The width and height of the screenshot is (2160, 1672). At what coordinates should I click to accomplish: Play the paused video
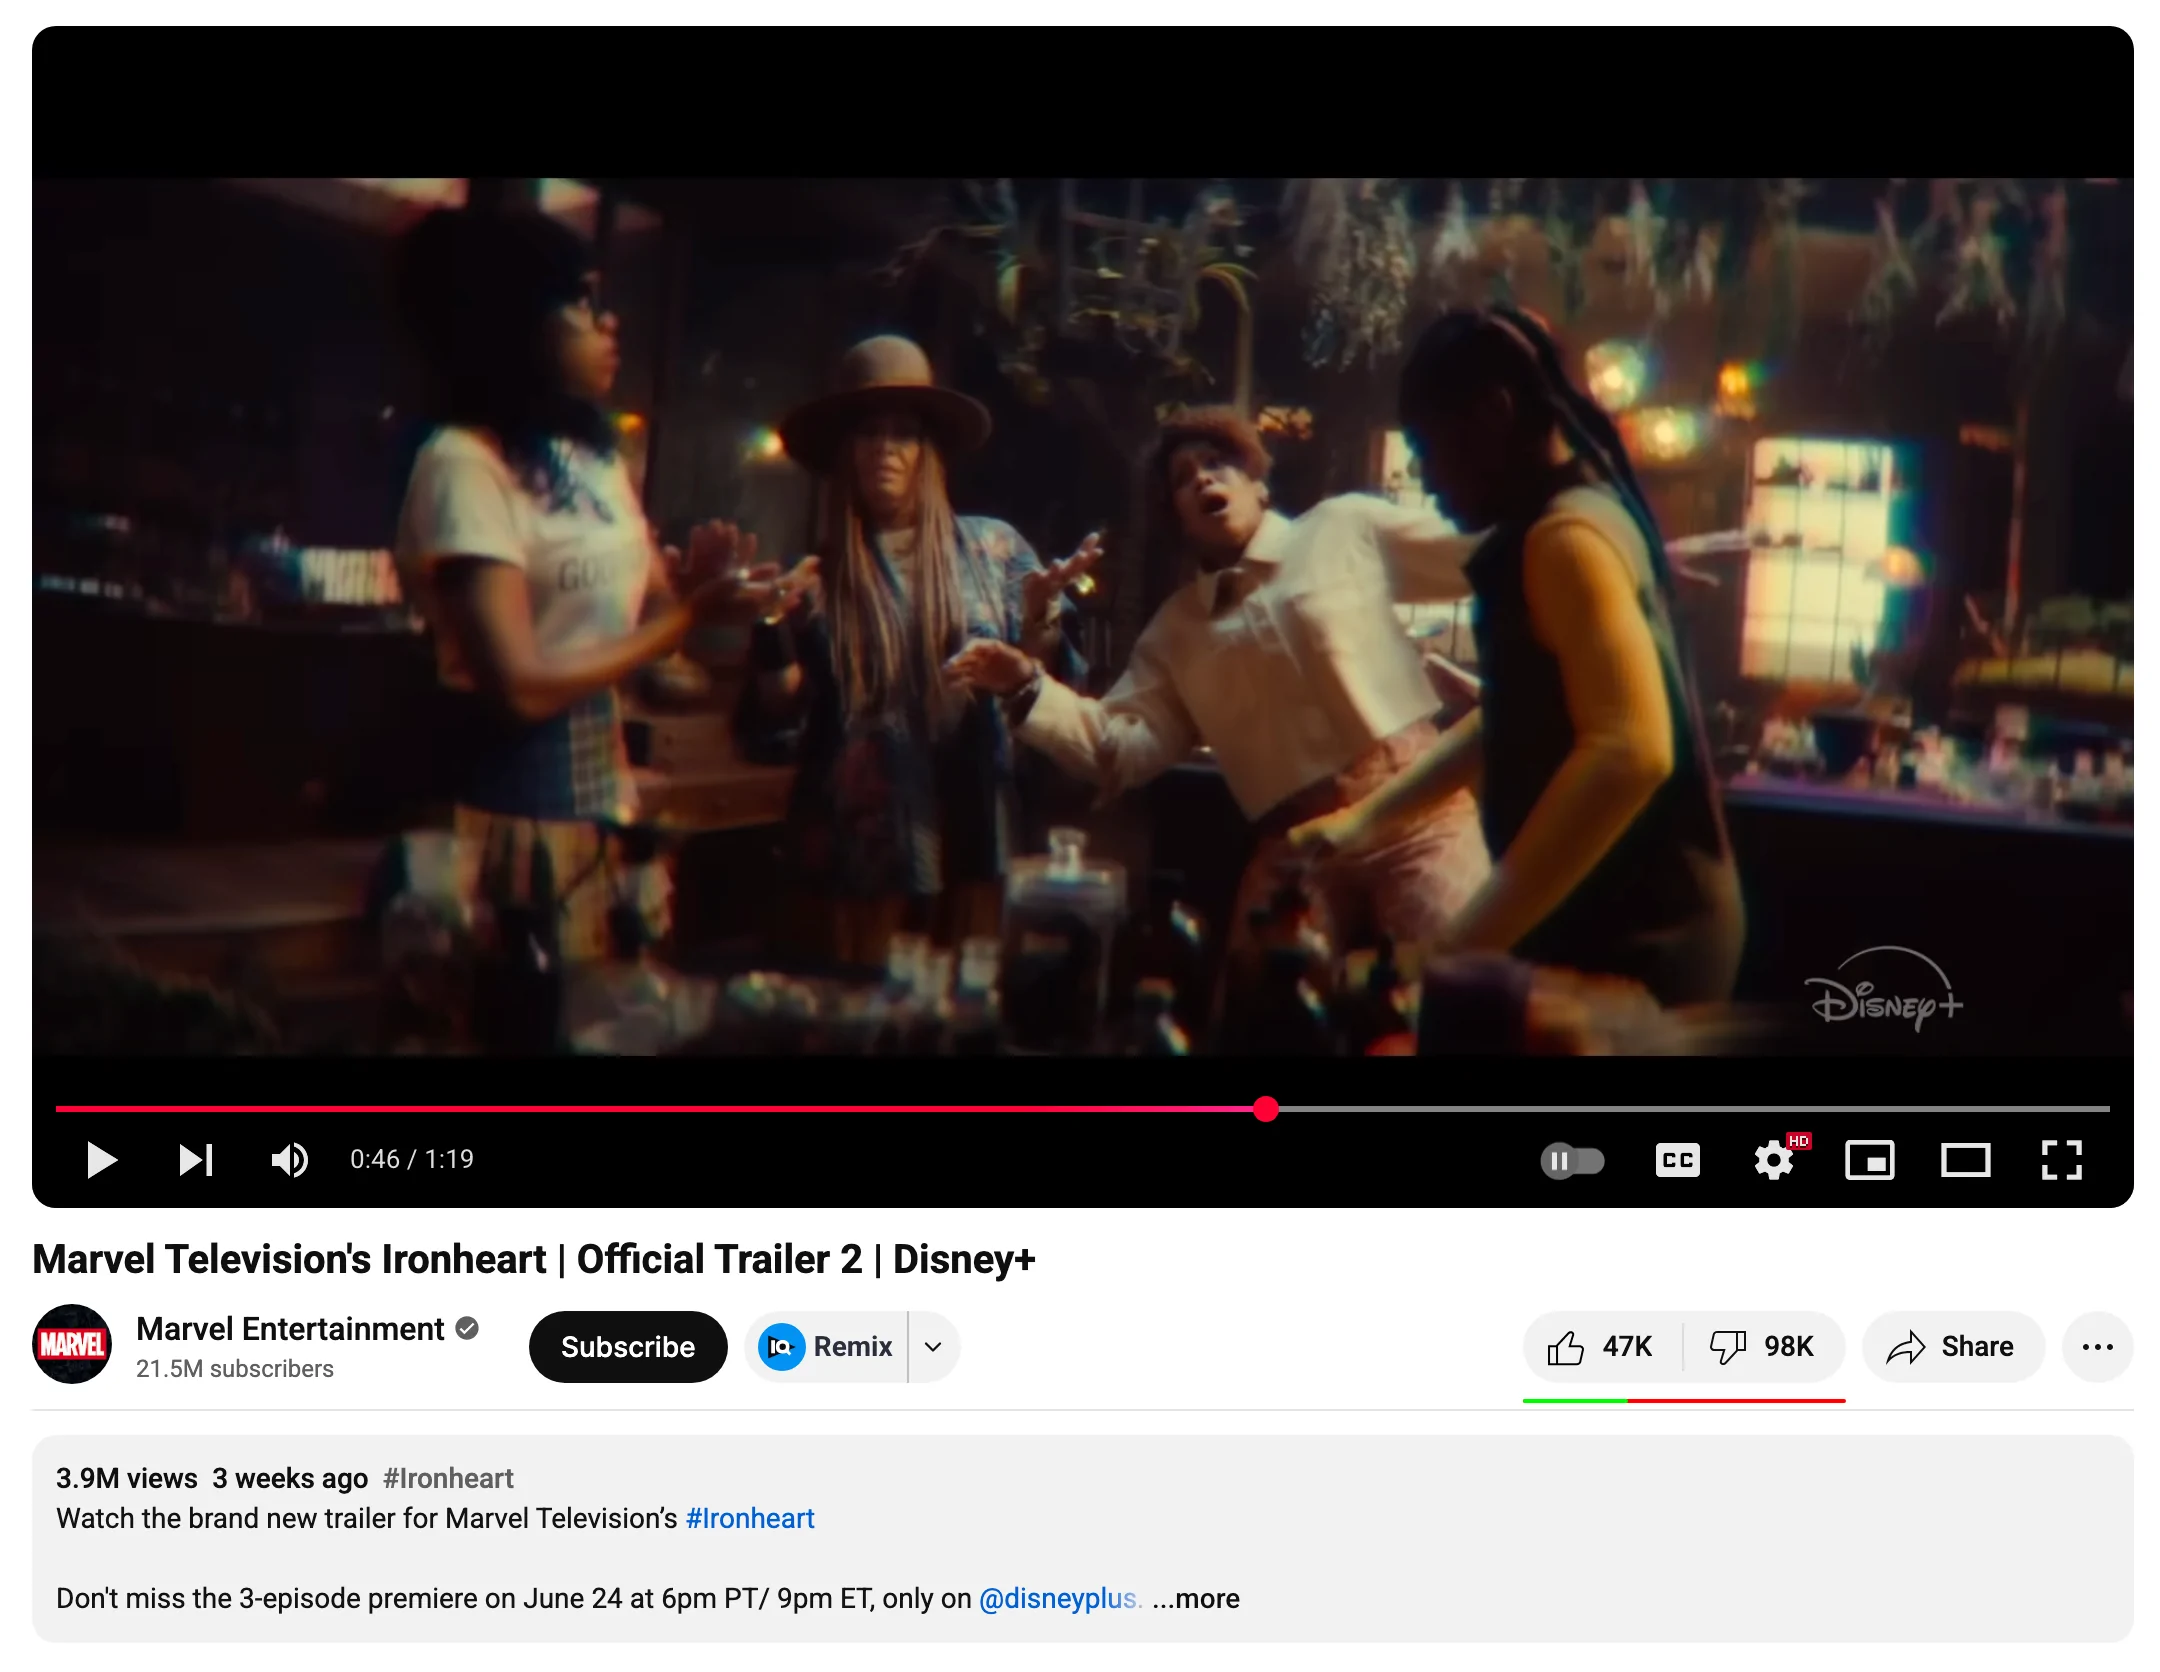(x=102, y=1160)
